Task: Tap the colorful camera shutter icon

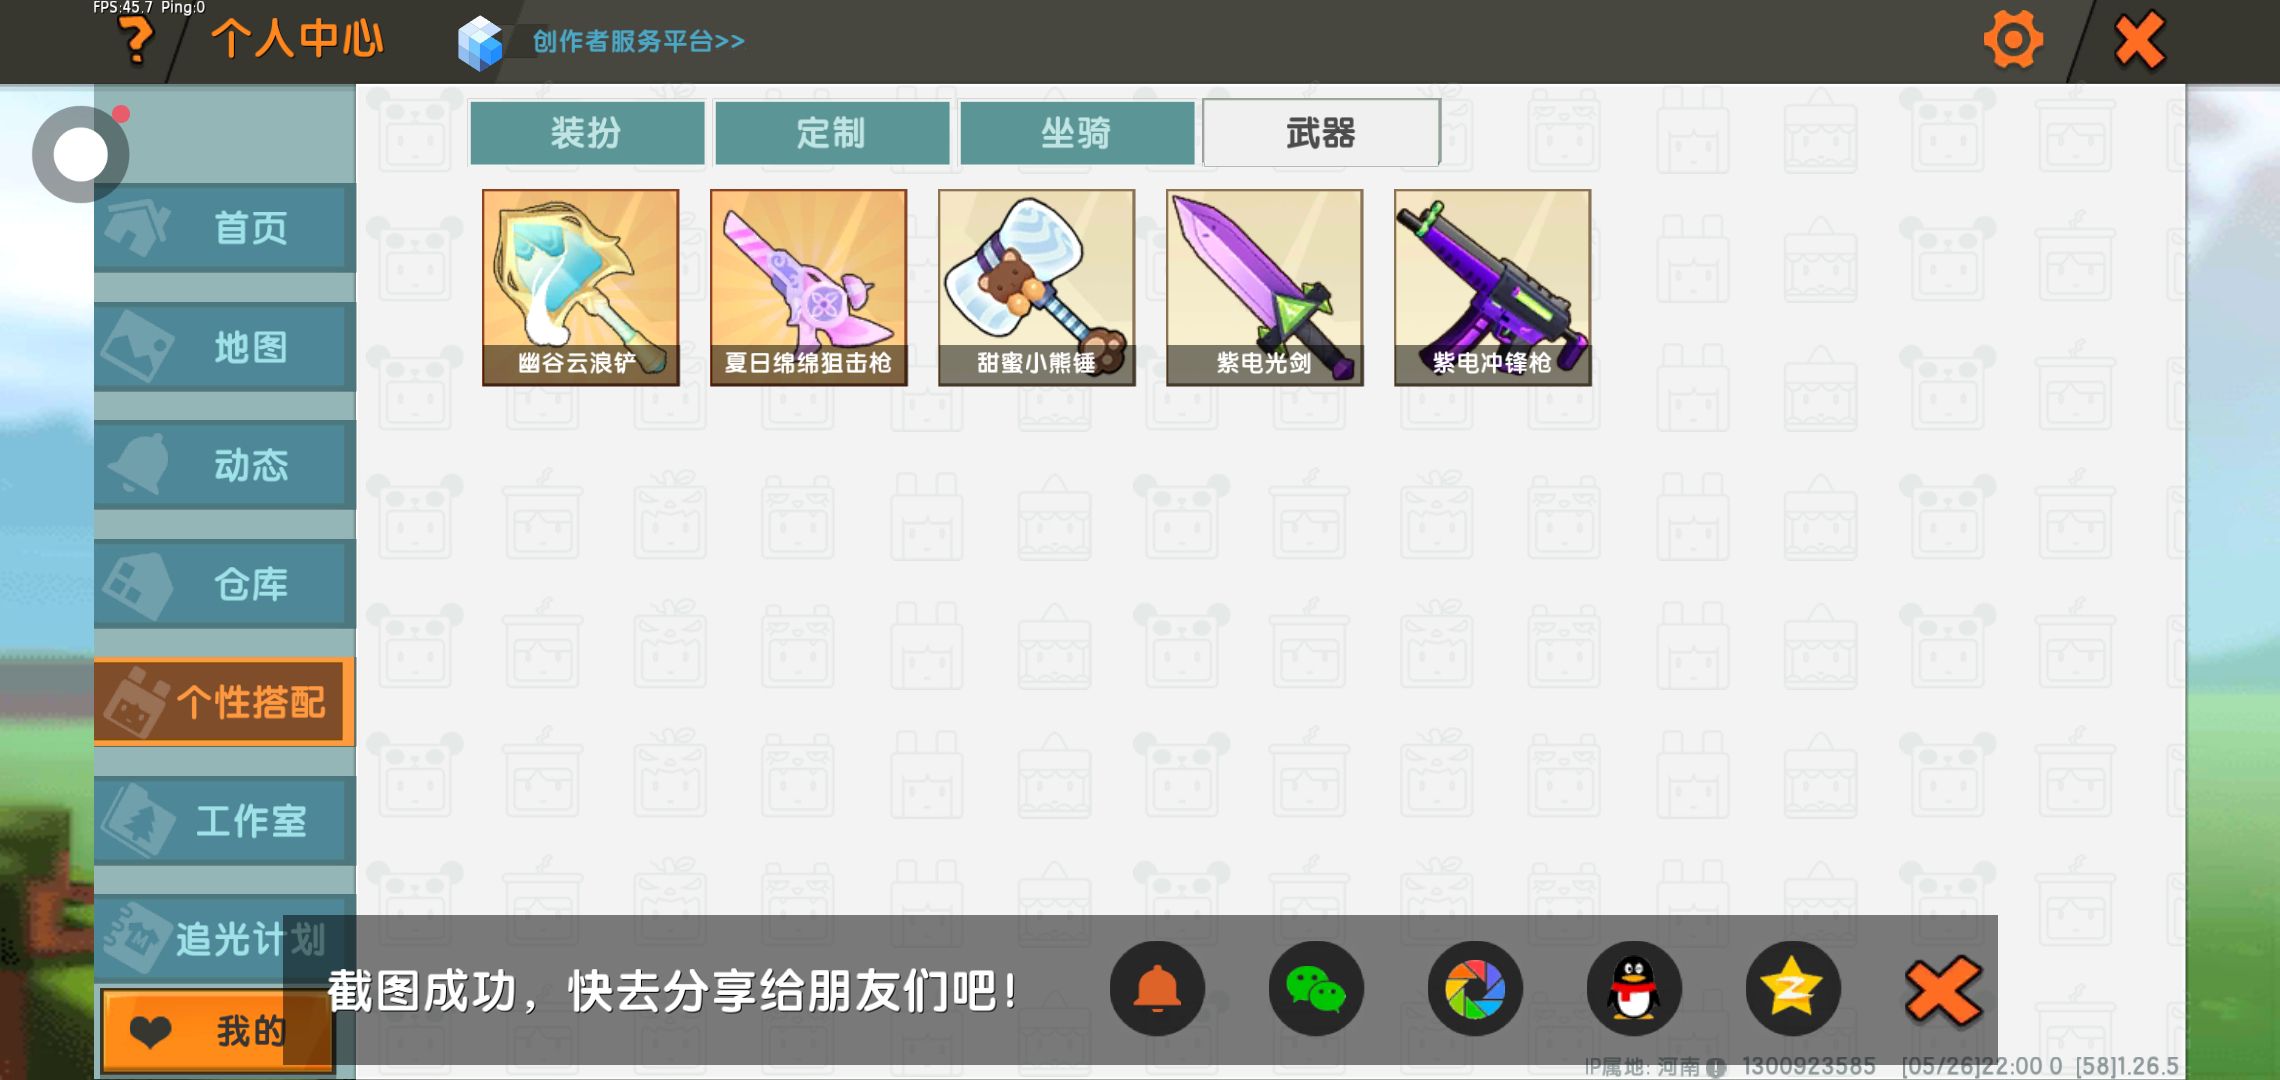Action: 1475,989
